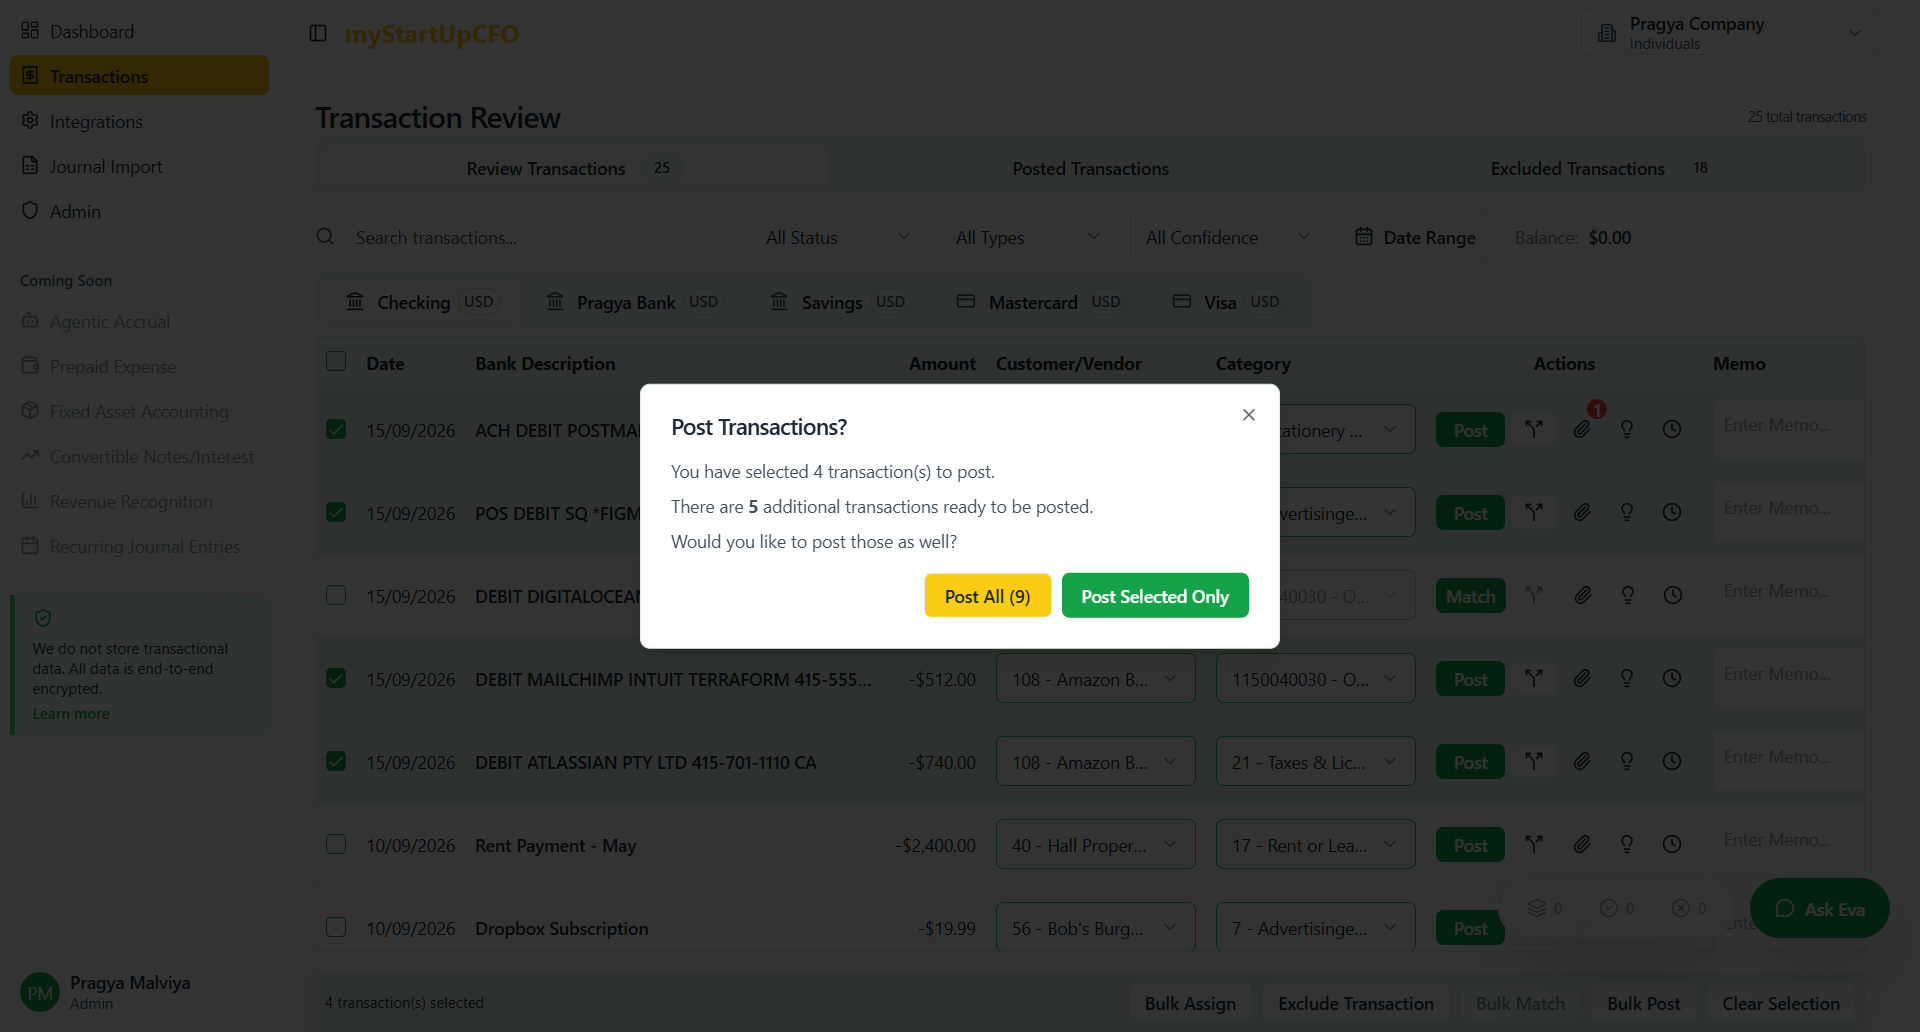This screenshot has height=1032, width=1920.
Task: Select Journal Import from the sidebar
Action: (106, 166)
